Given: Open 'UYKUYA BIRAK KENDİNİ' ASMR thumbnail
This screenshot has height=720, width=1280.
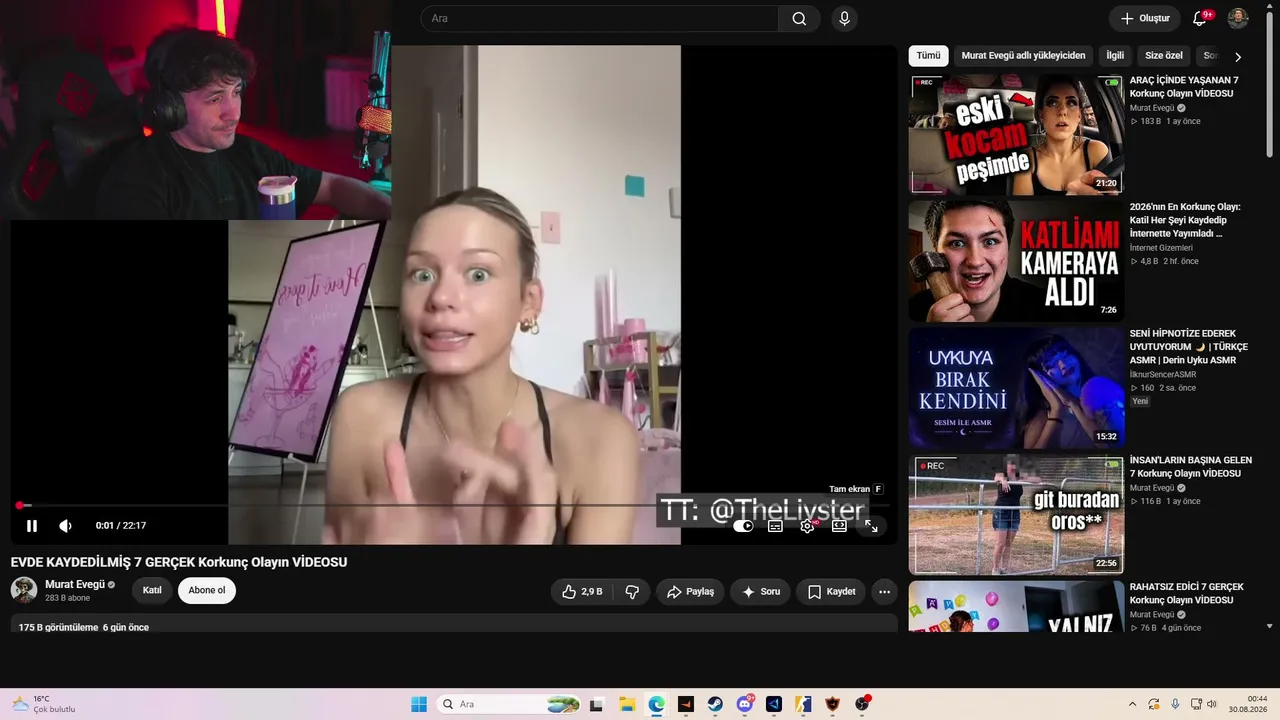Looking at the screenshot, I should click(x=1016, y=388).
